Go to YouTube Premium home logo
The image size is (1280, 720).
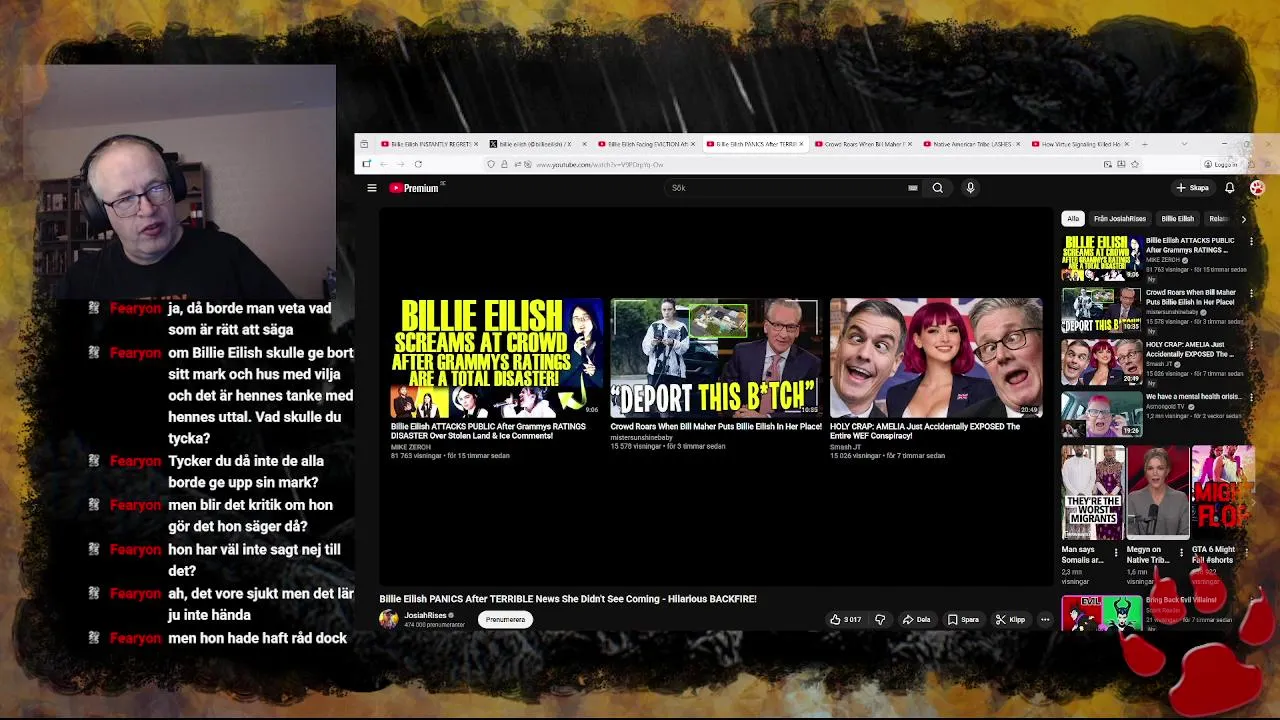[414, 188]
